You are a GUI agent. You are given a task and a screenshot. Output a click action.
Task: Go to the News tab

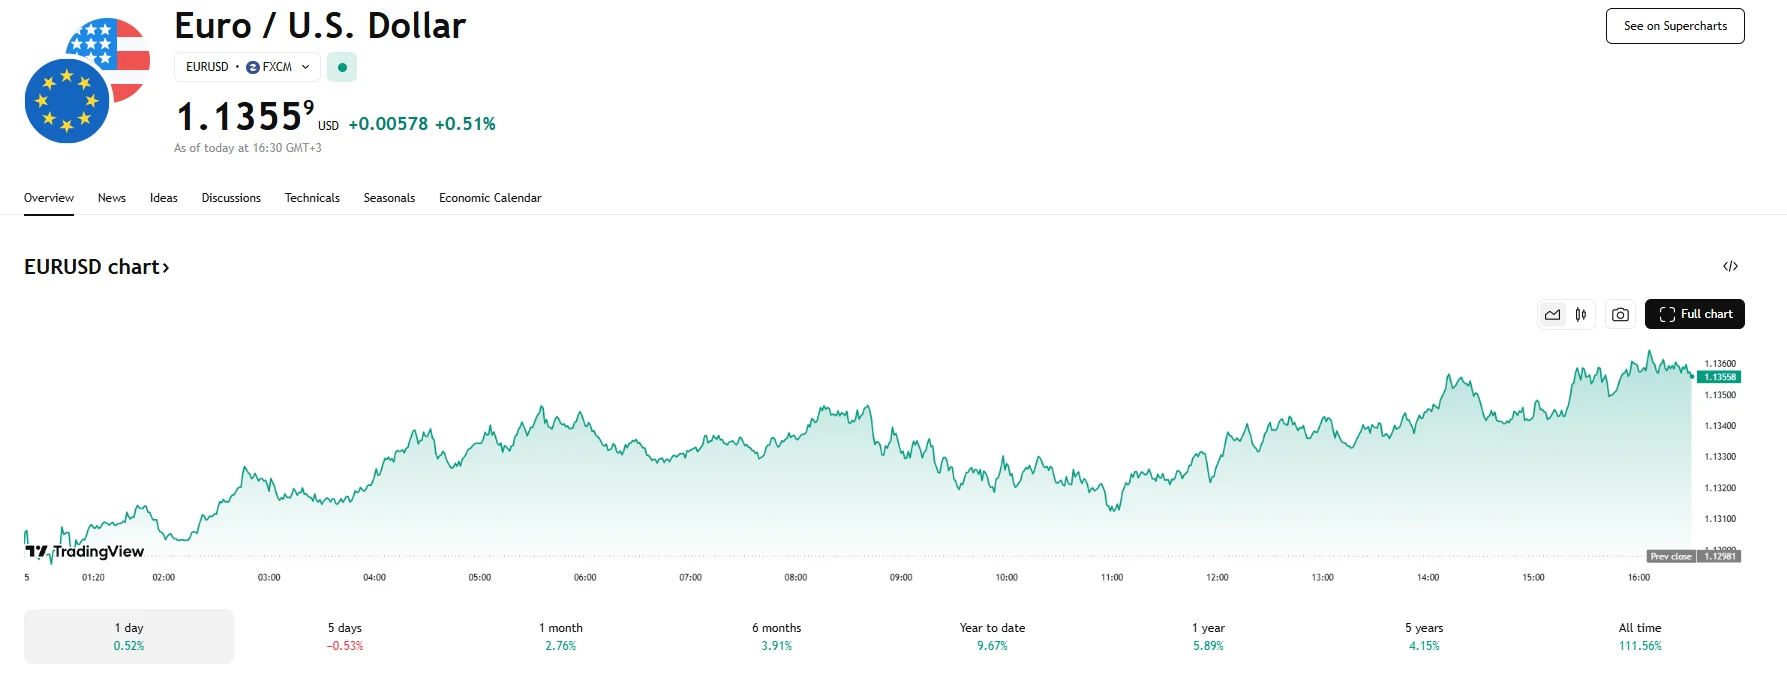point(112,198)
